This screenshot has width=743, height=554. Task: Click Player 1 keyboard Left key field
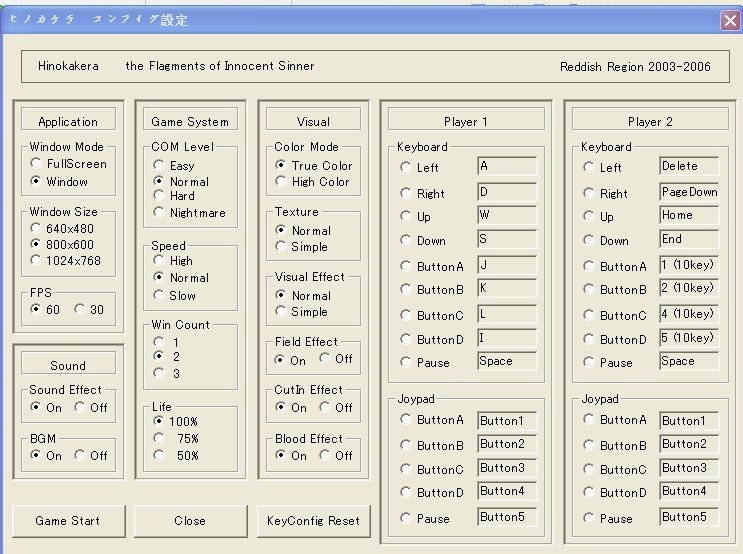coord(507,167)
